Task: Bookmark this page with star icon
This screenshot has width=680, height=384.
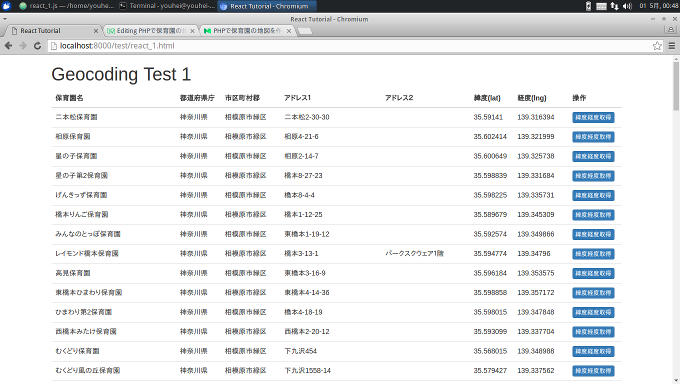Action: click(x=657, y=46)
